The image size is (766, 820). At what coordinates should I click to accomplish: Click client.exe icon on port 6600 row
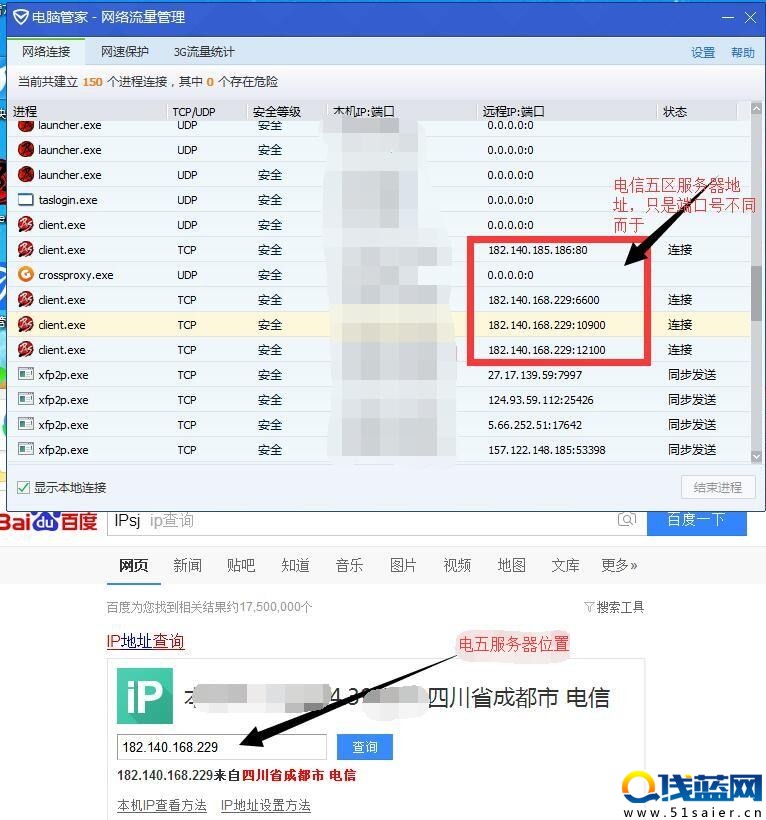tap(26, 300)
